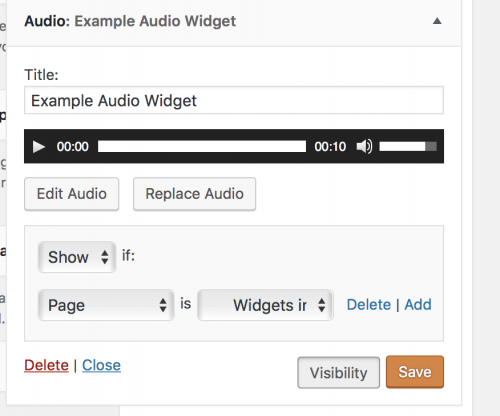Toggle the Visibility button
This screenshot has height=416, width=500.
point(339,373)
